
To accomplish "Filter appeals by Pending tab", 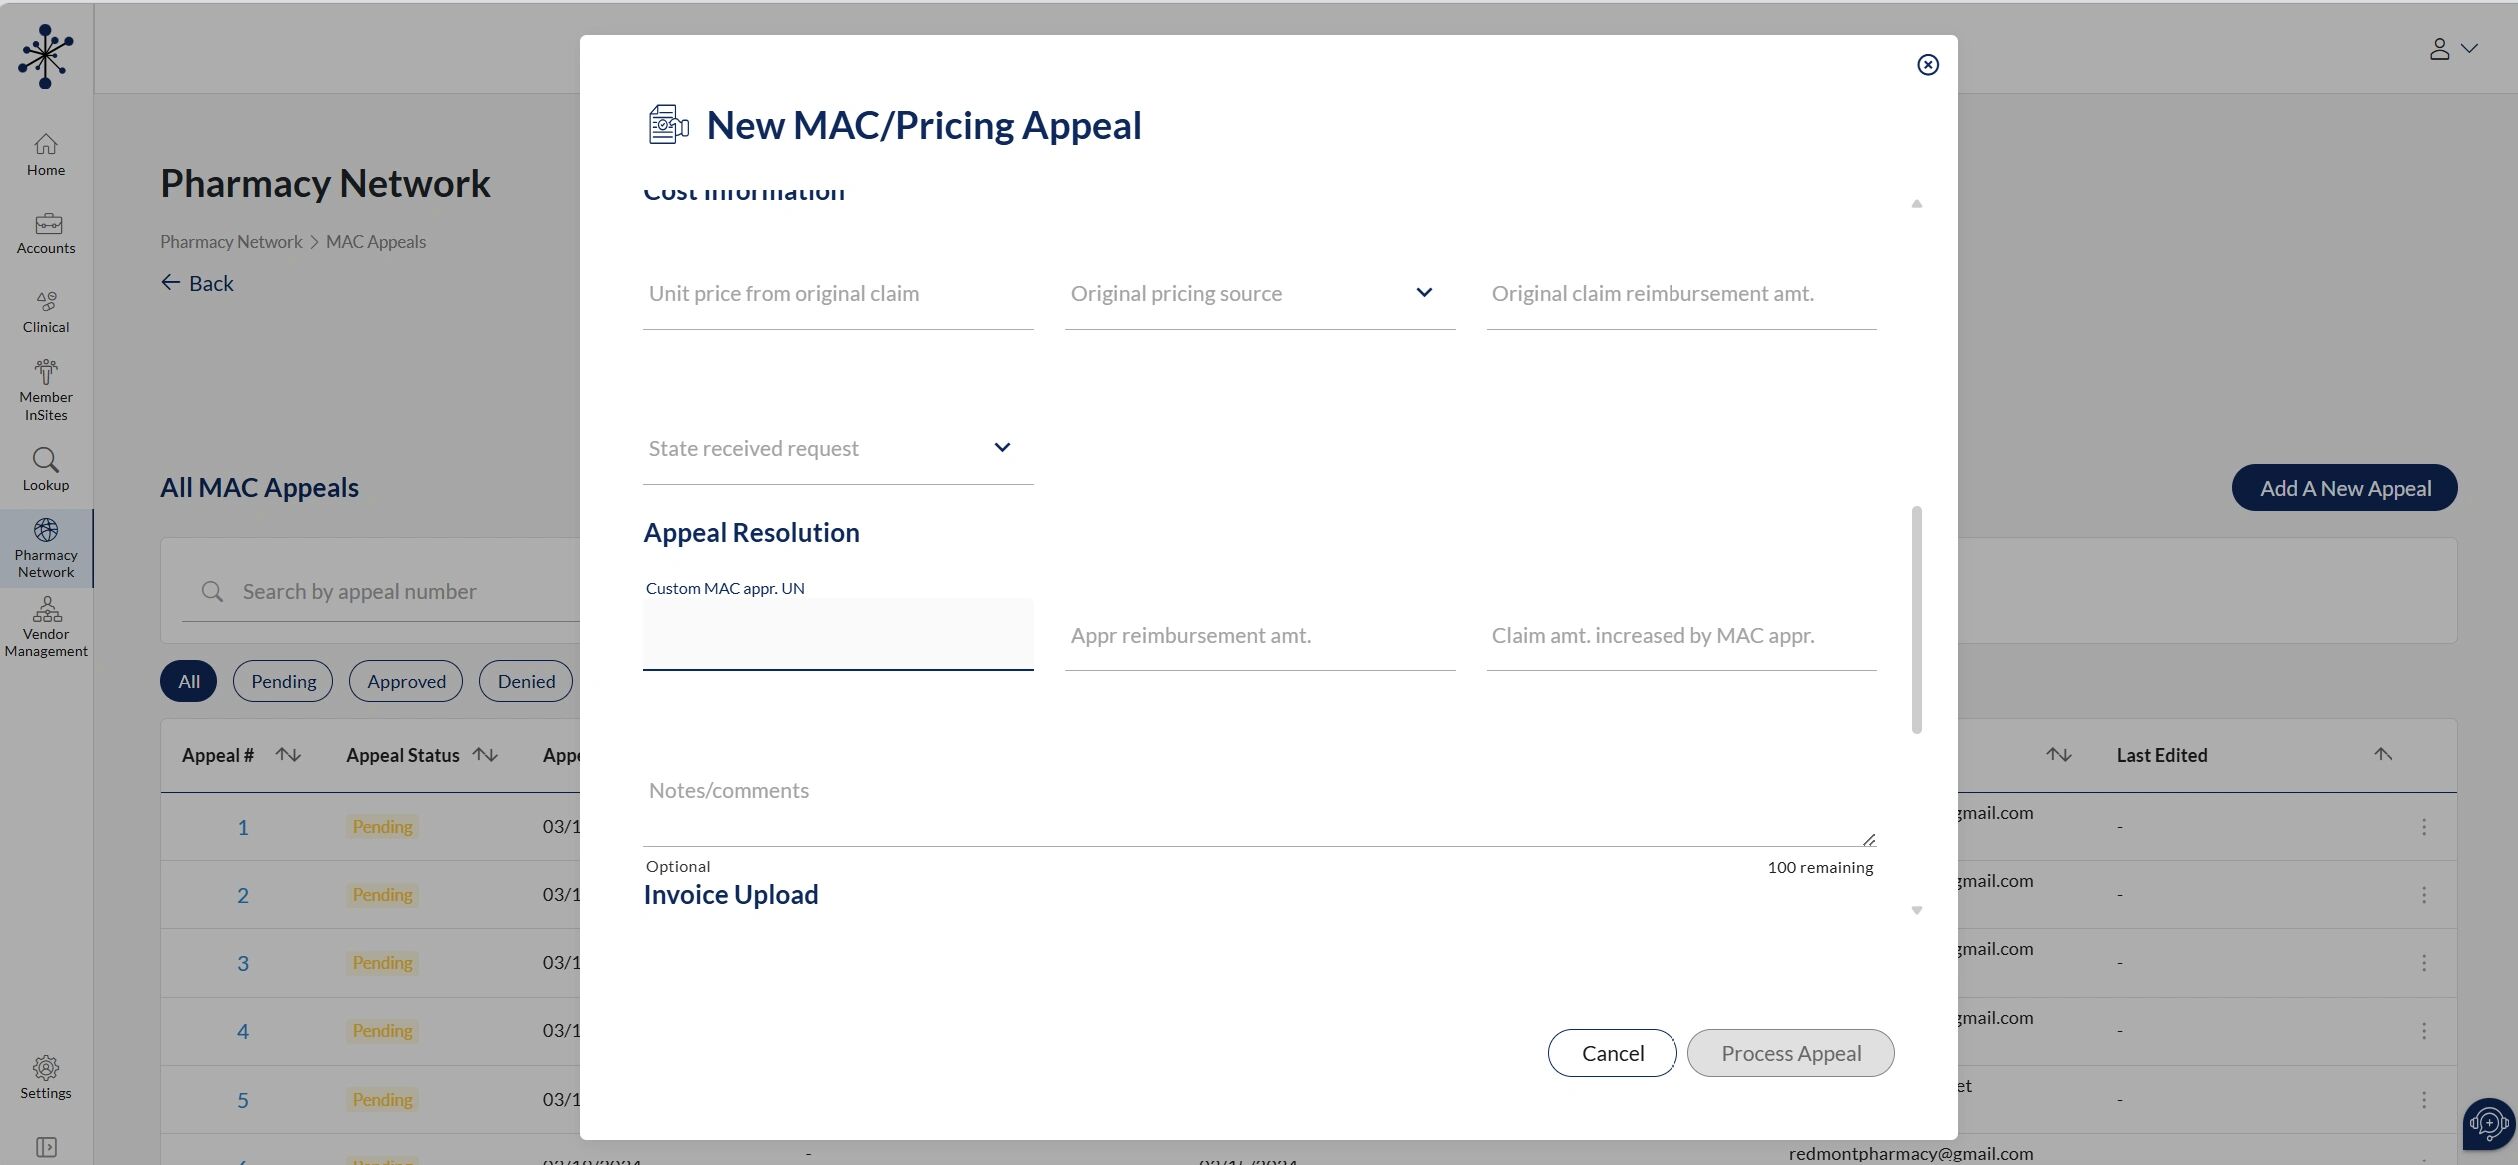I will [x=283, y=681].
